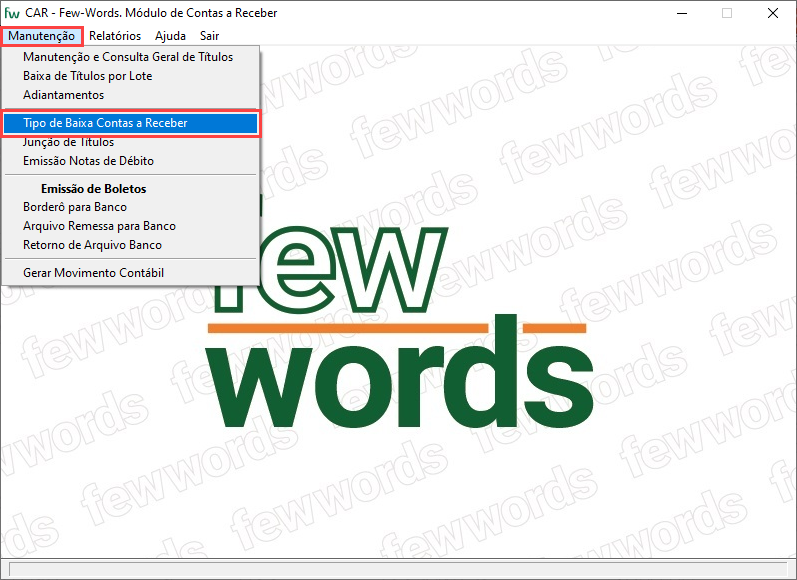This screenshot has width=797, height=580.
Task: Close the CAR Few-Words window
Action: pos(773,13)
